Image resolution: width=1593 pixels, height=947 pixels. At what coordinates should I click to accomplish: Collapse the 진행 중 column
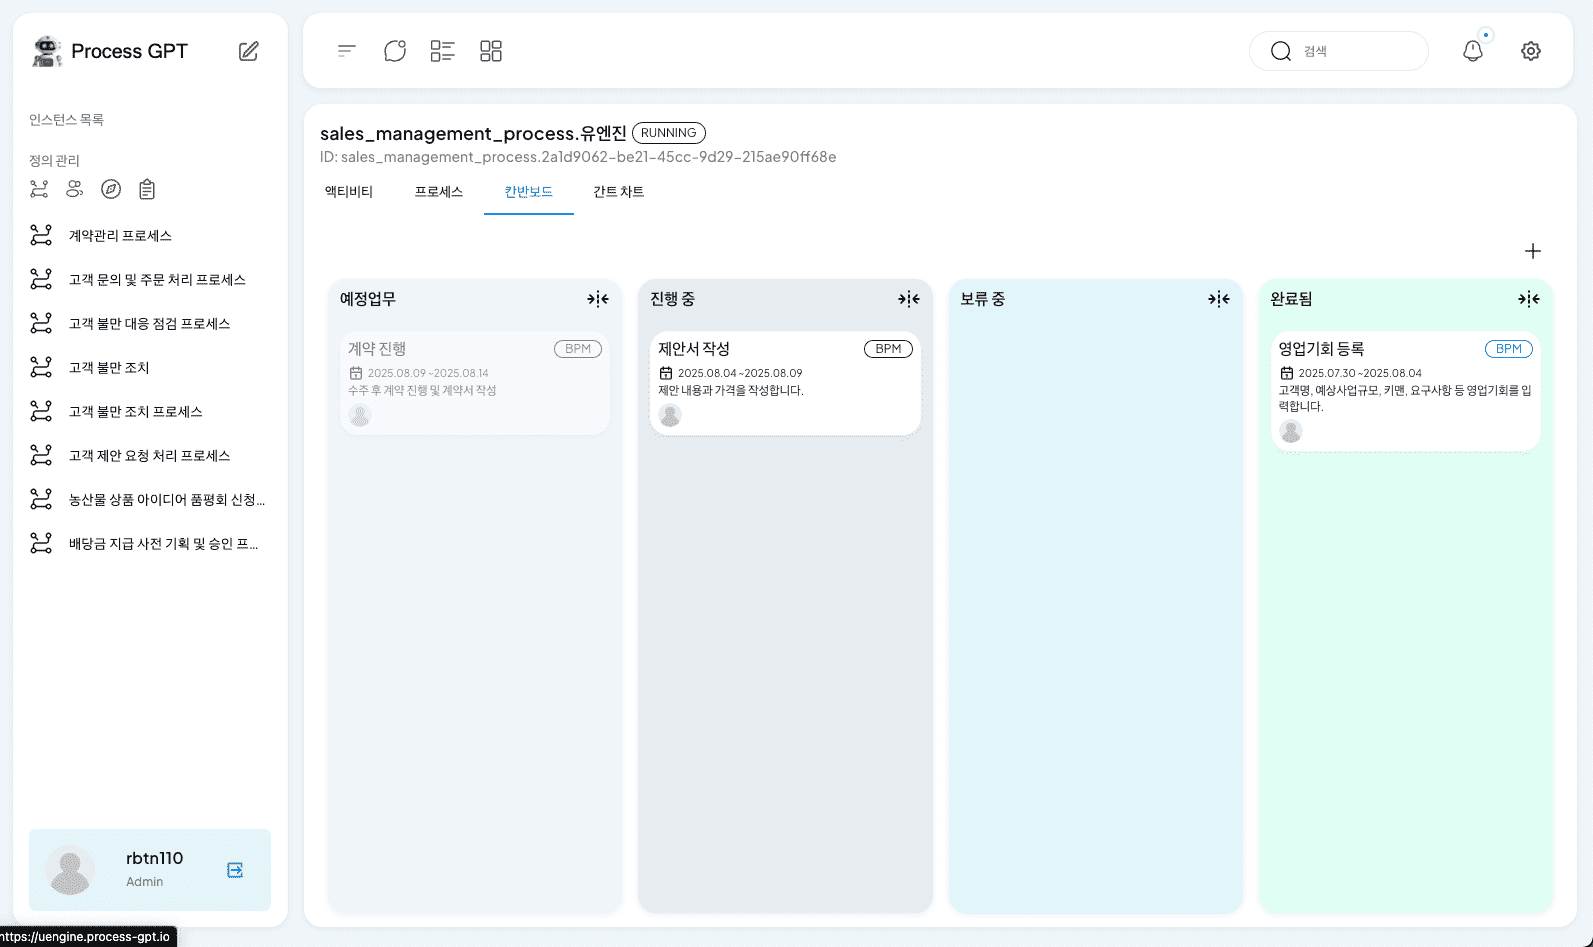(x=908, y=299)
